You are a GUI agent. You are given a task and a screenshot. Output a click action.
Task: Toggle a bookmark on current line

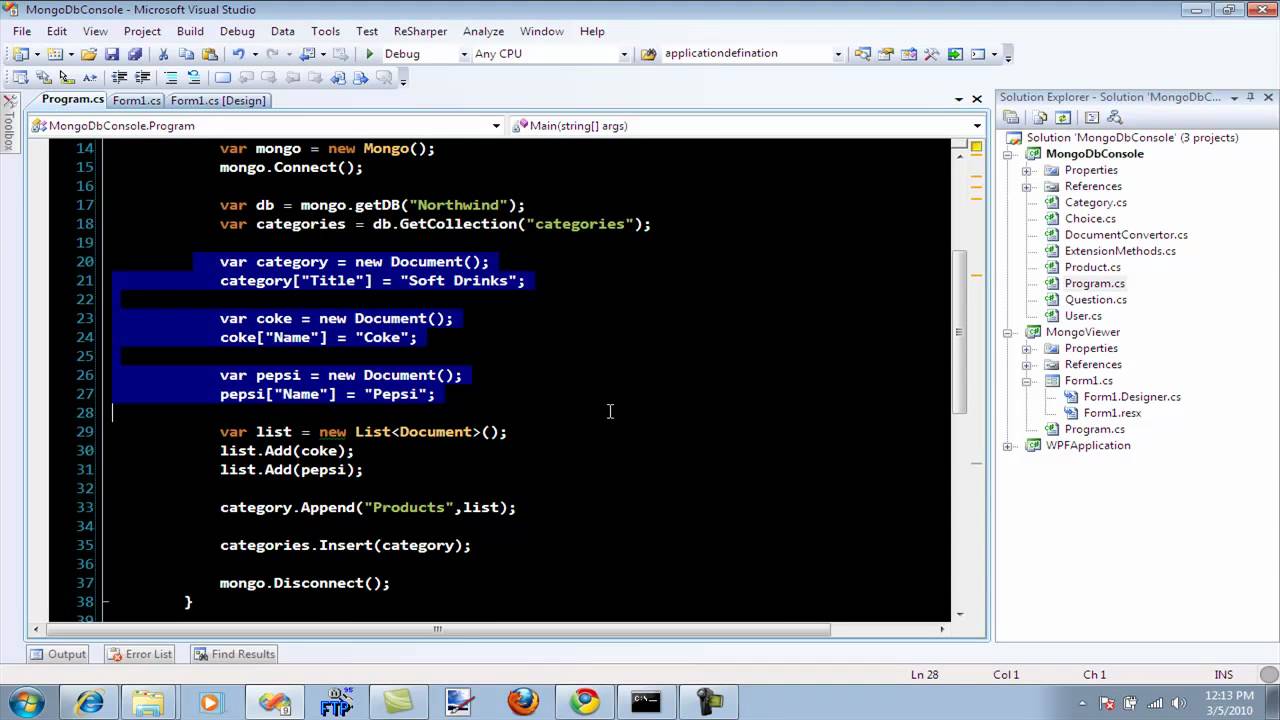pyautogui.click(x=222, y=77)
